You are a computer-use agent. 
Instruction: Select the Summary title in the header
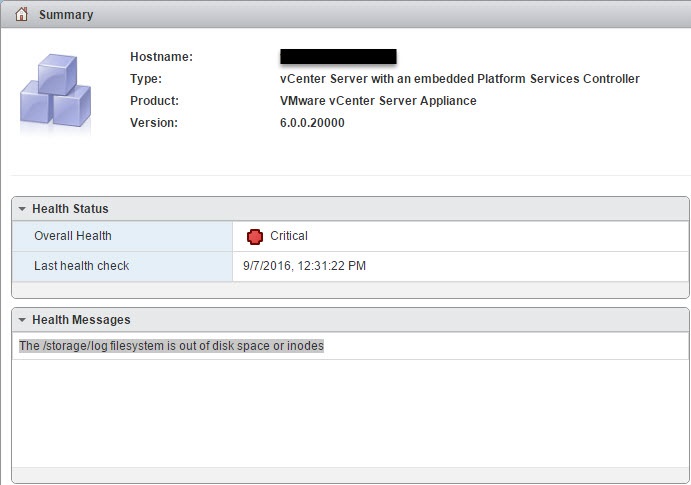(66, 15)
